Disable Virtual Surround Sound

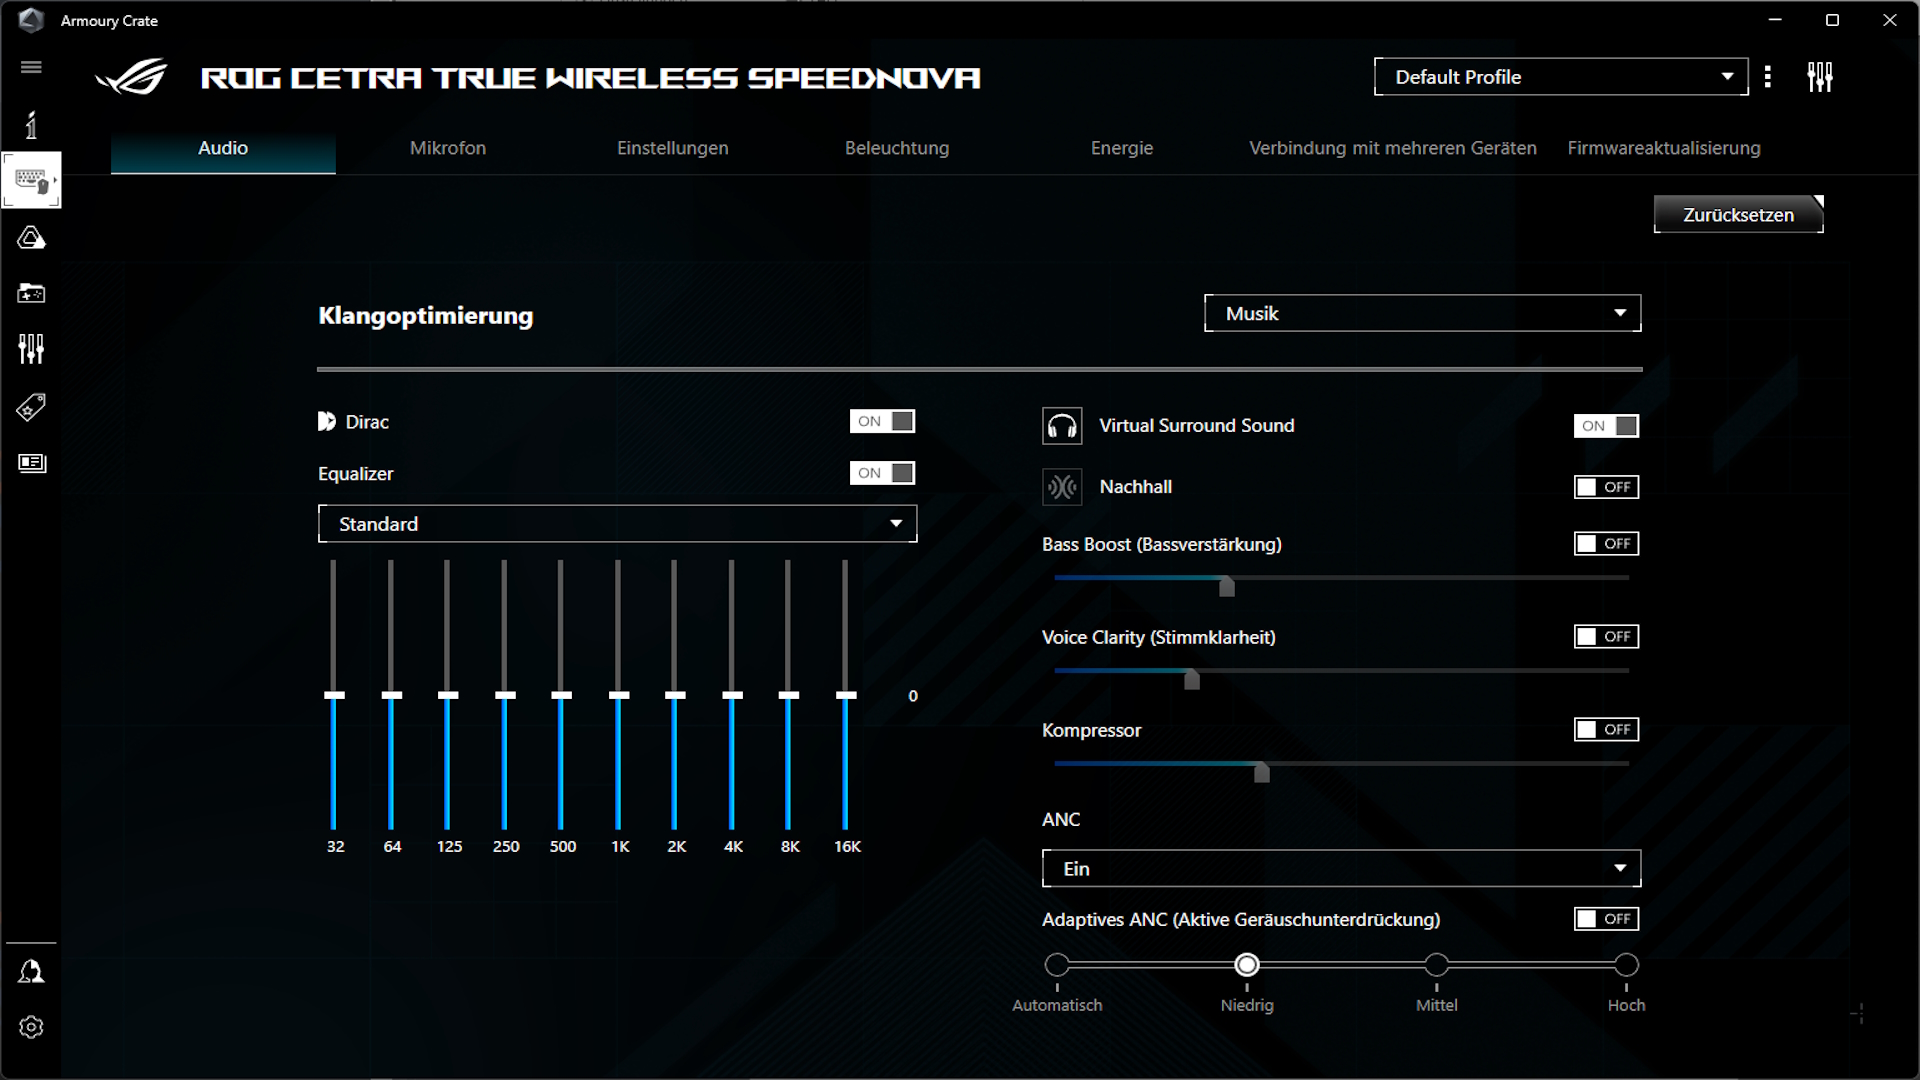click(1606, 425)
